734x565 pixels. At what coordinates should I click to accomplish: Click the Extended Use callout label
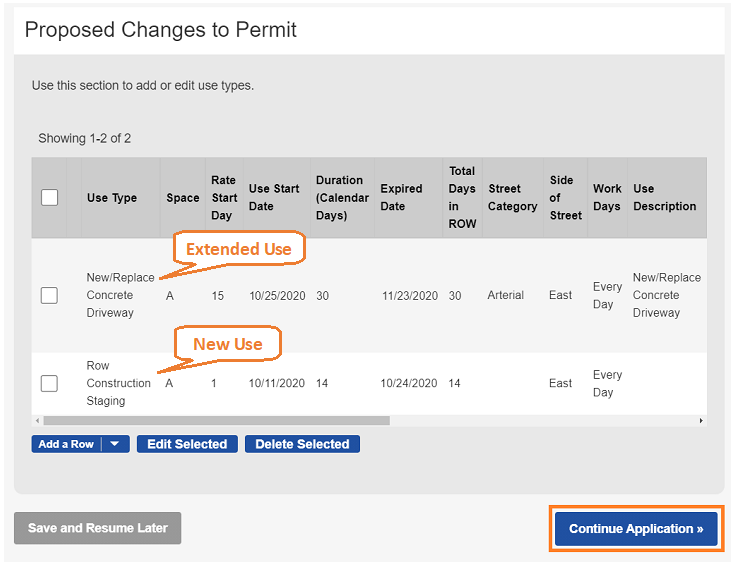(238, 249)
